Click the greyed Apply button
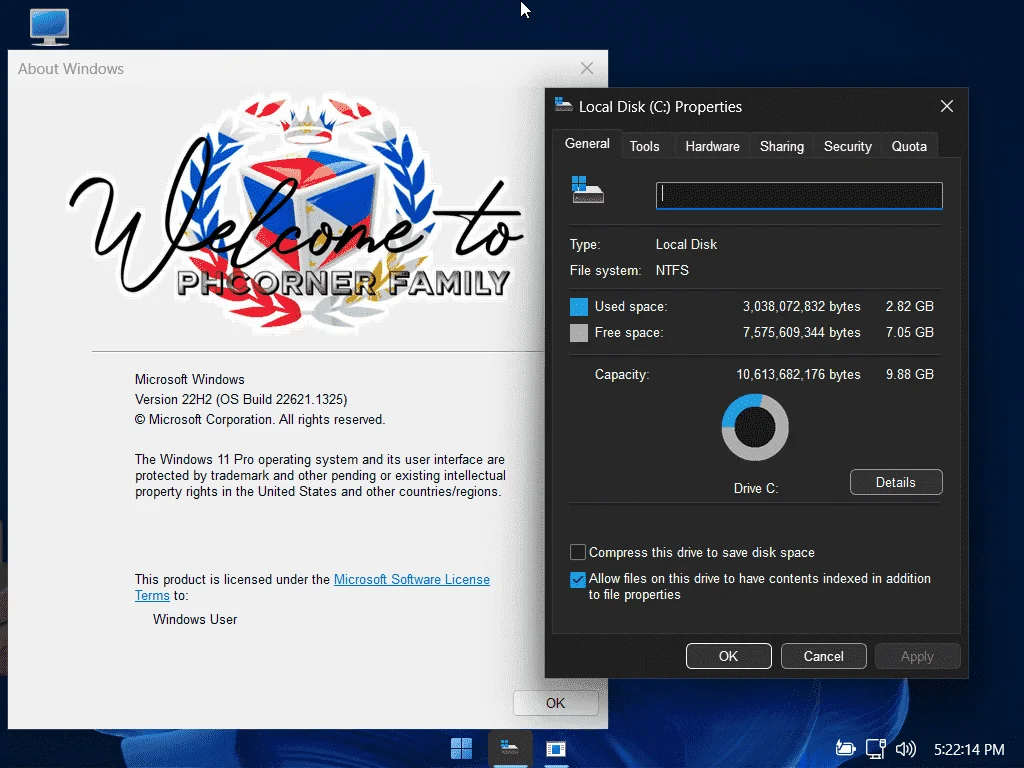Image resolution: width=1024 pixels, height=768 pixels. (x=918, y=656)
